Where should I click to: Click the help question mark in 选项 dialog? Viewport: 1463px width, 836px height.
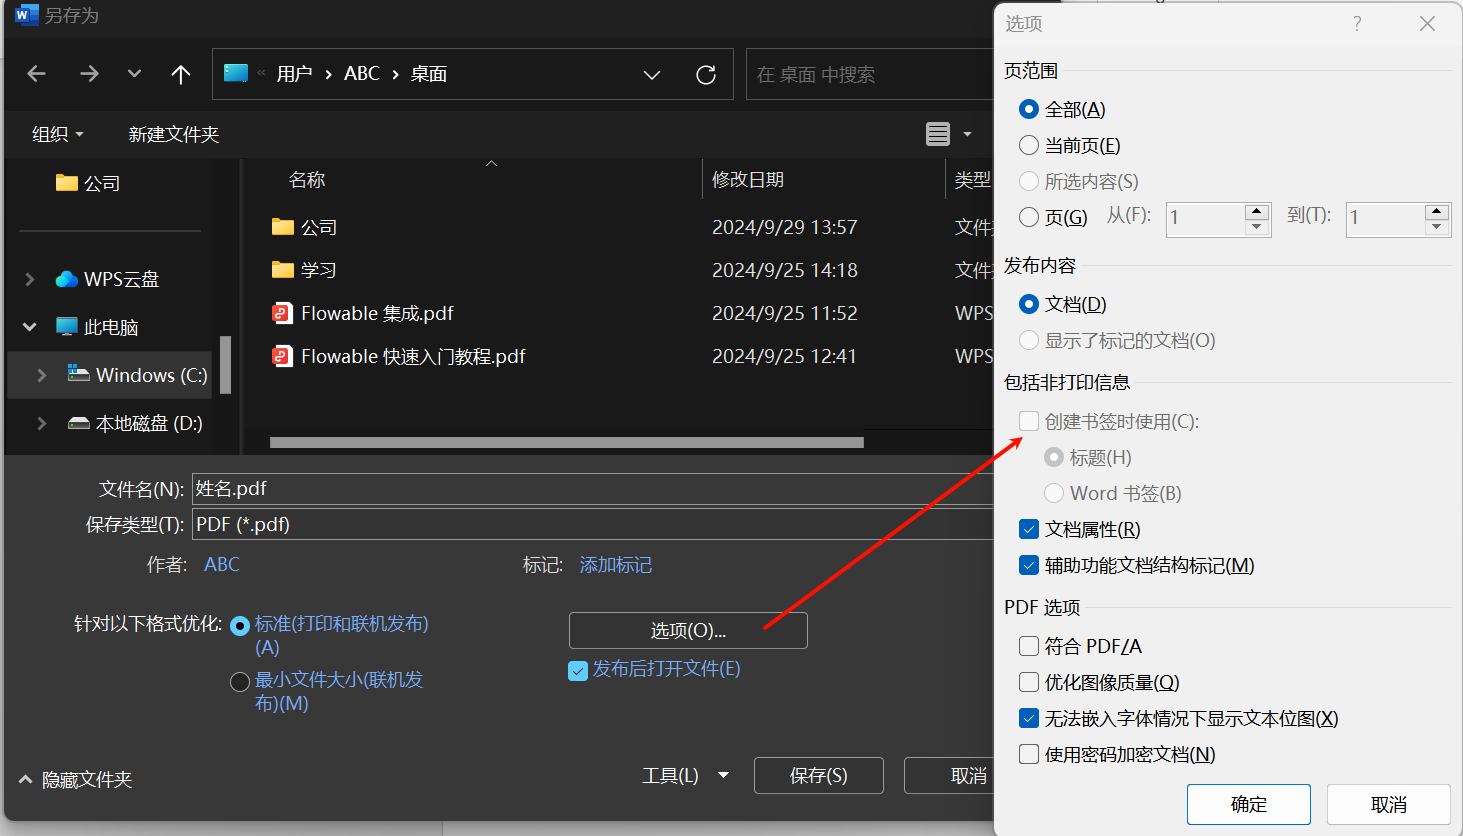click(1357, 24)
